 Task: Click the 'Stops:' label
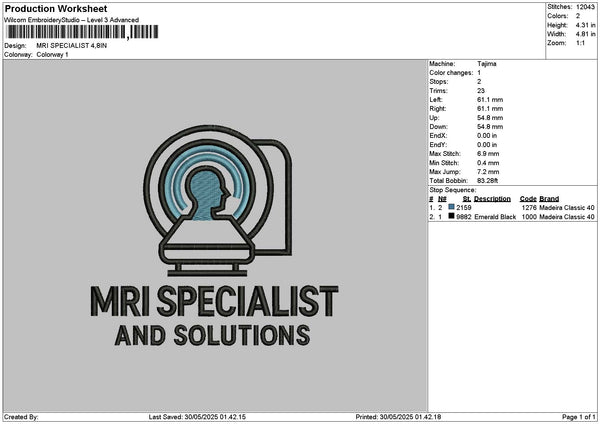point(439,82)
